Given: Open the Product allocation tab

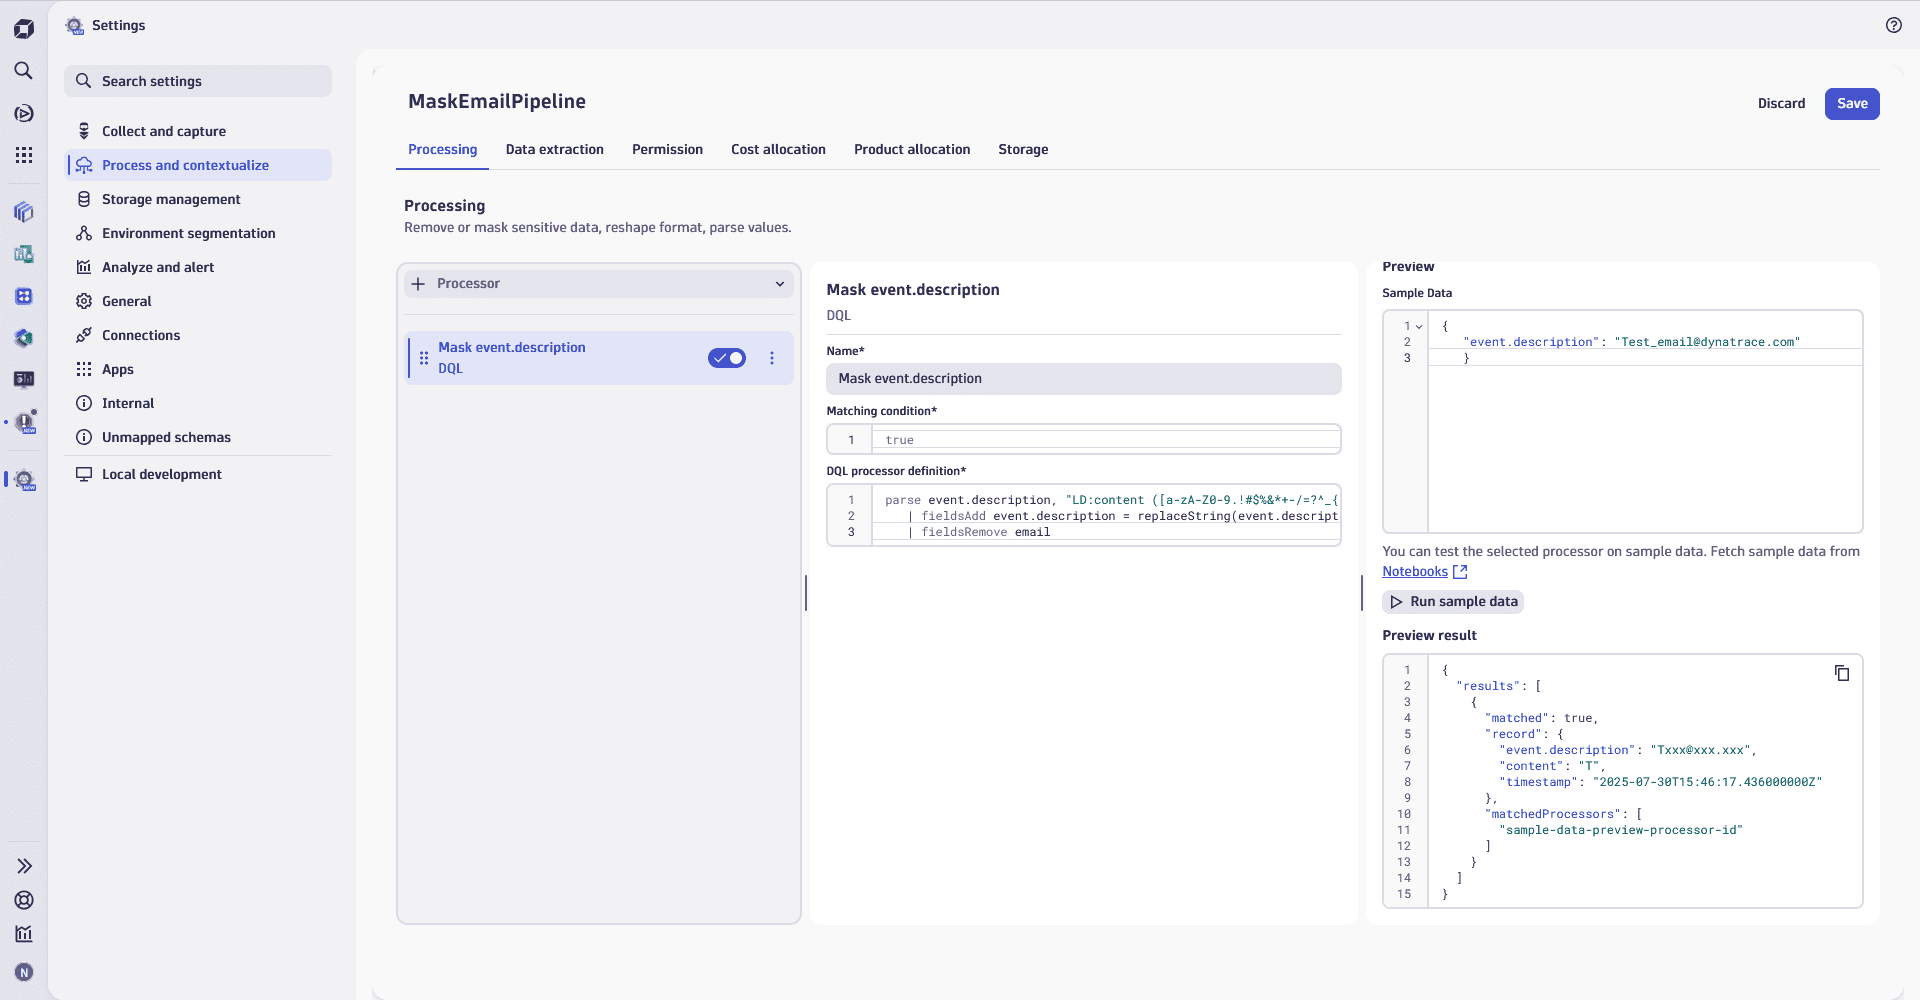Looking at the screenshot, I should [x=912, y=149].
